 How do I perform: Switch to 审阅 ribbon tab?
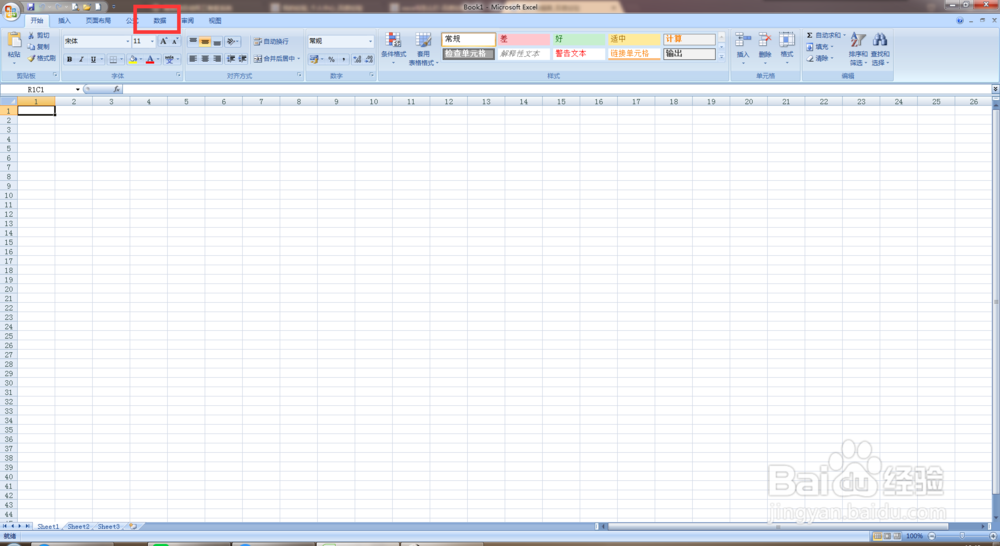[187, 21]
